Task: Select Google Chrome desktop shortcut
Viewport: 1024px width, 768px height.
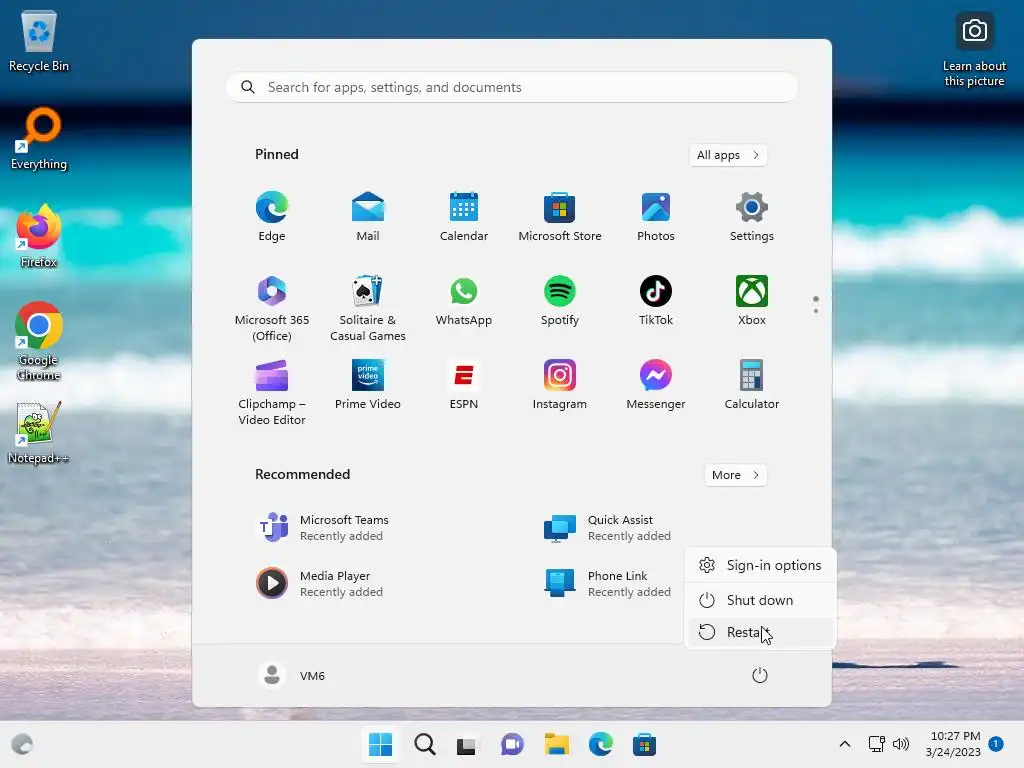Action: point(39,341)
